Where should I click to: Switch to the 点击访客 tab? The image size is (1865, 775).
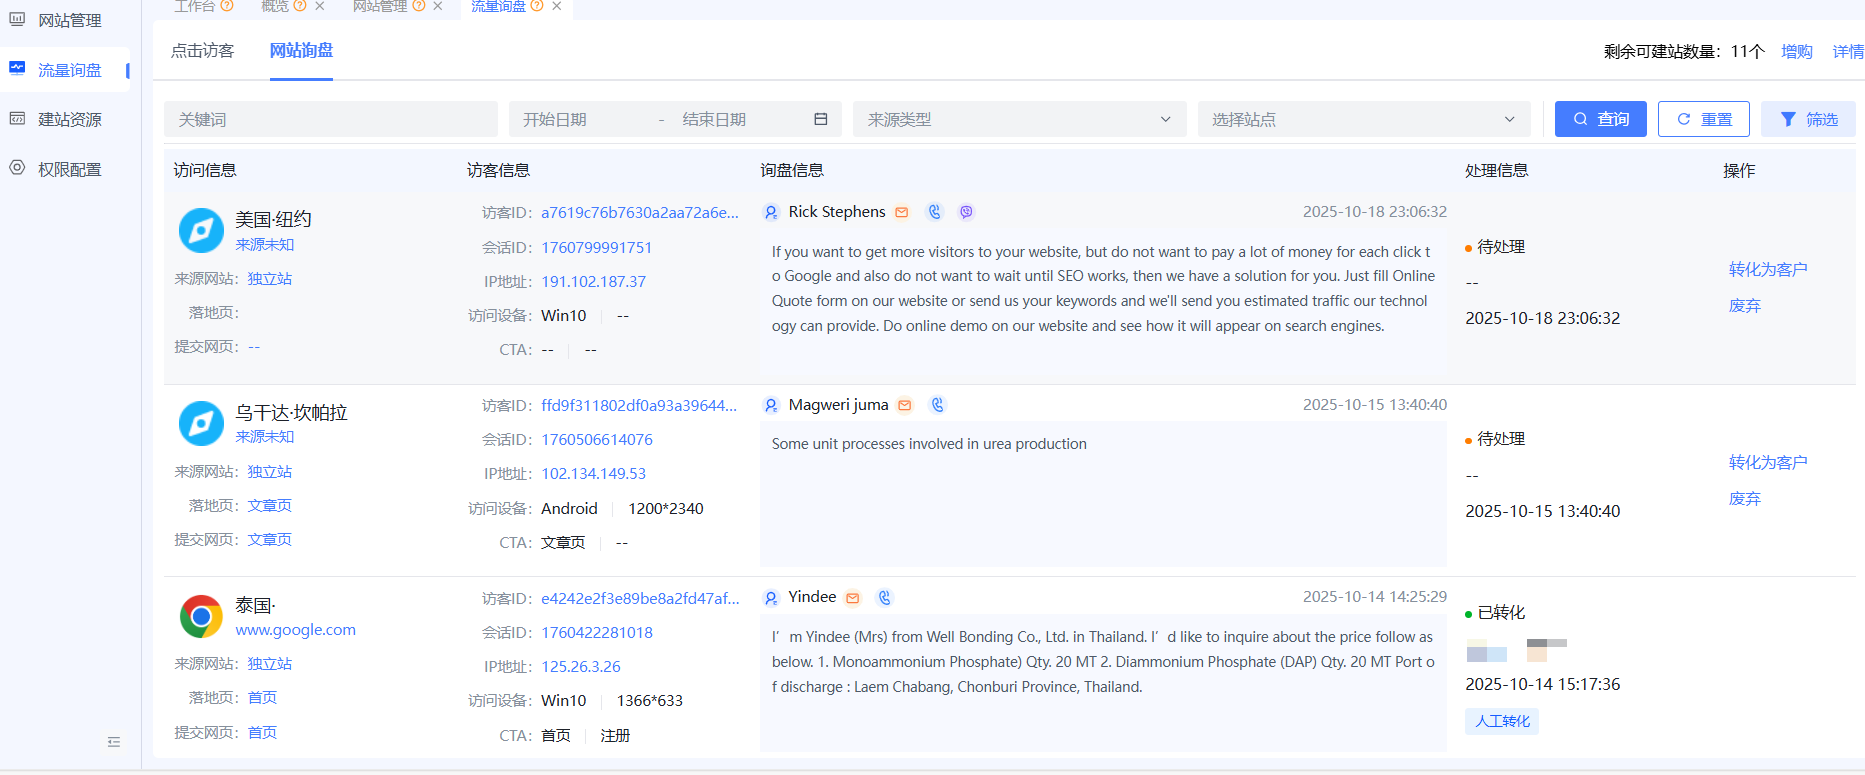203,51
